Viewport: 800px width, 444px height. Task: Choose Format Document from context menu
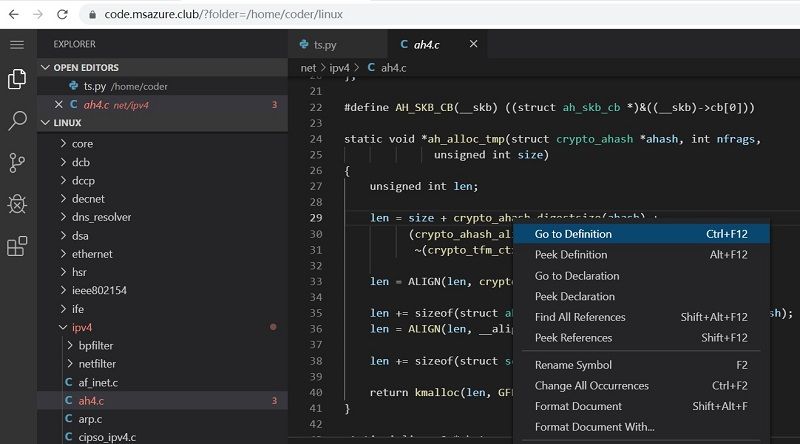pyautogui.click(x=641, y=406)
